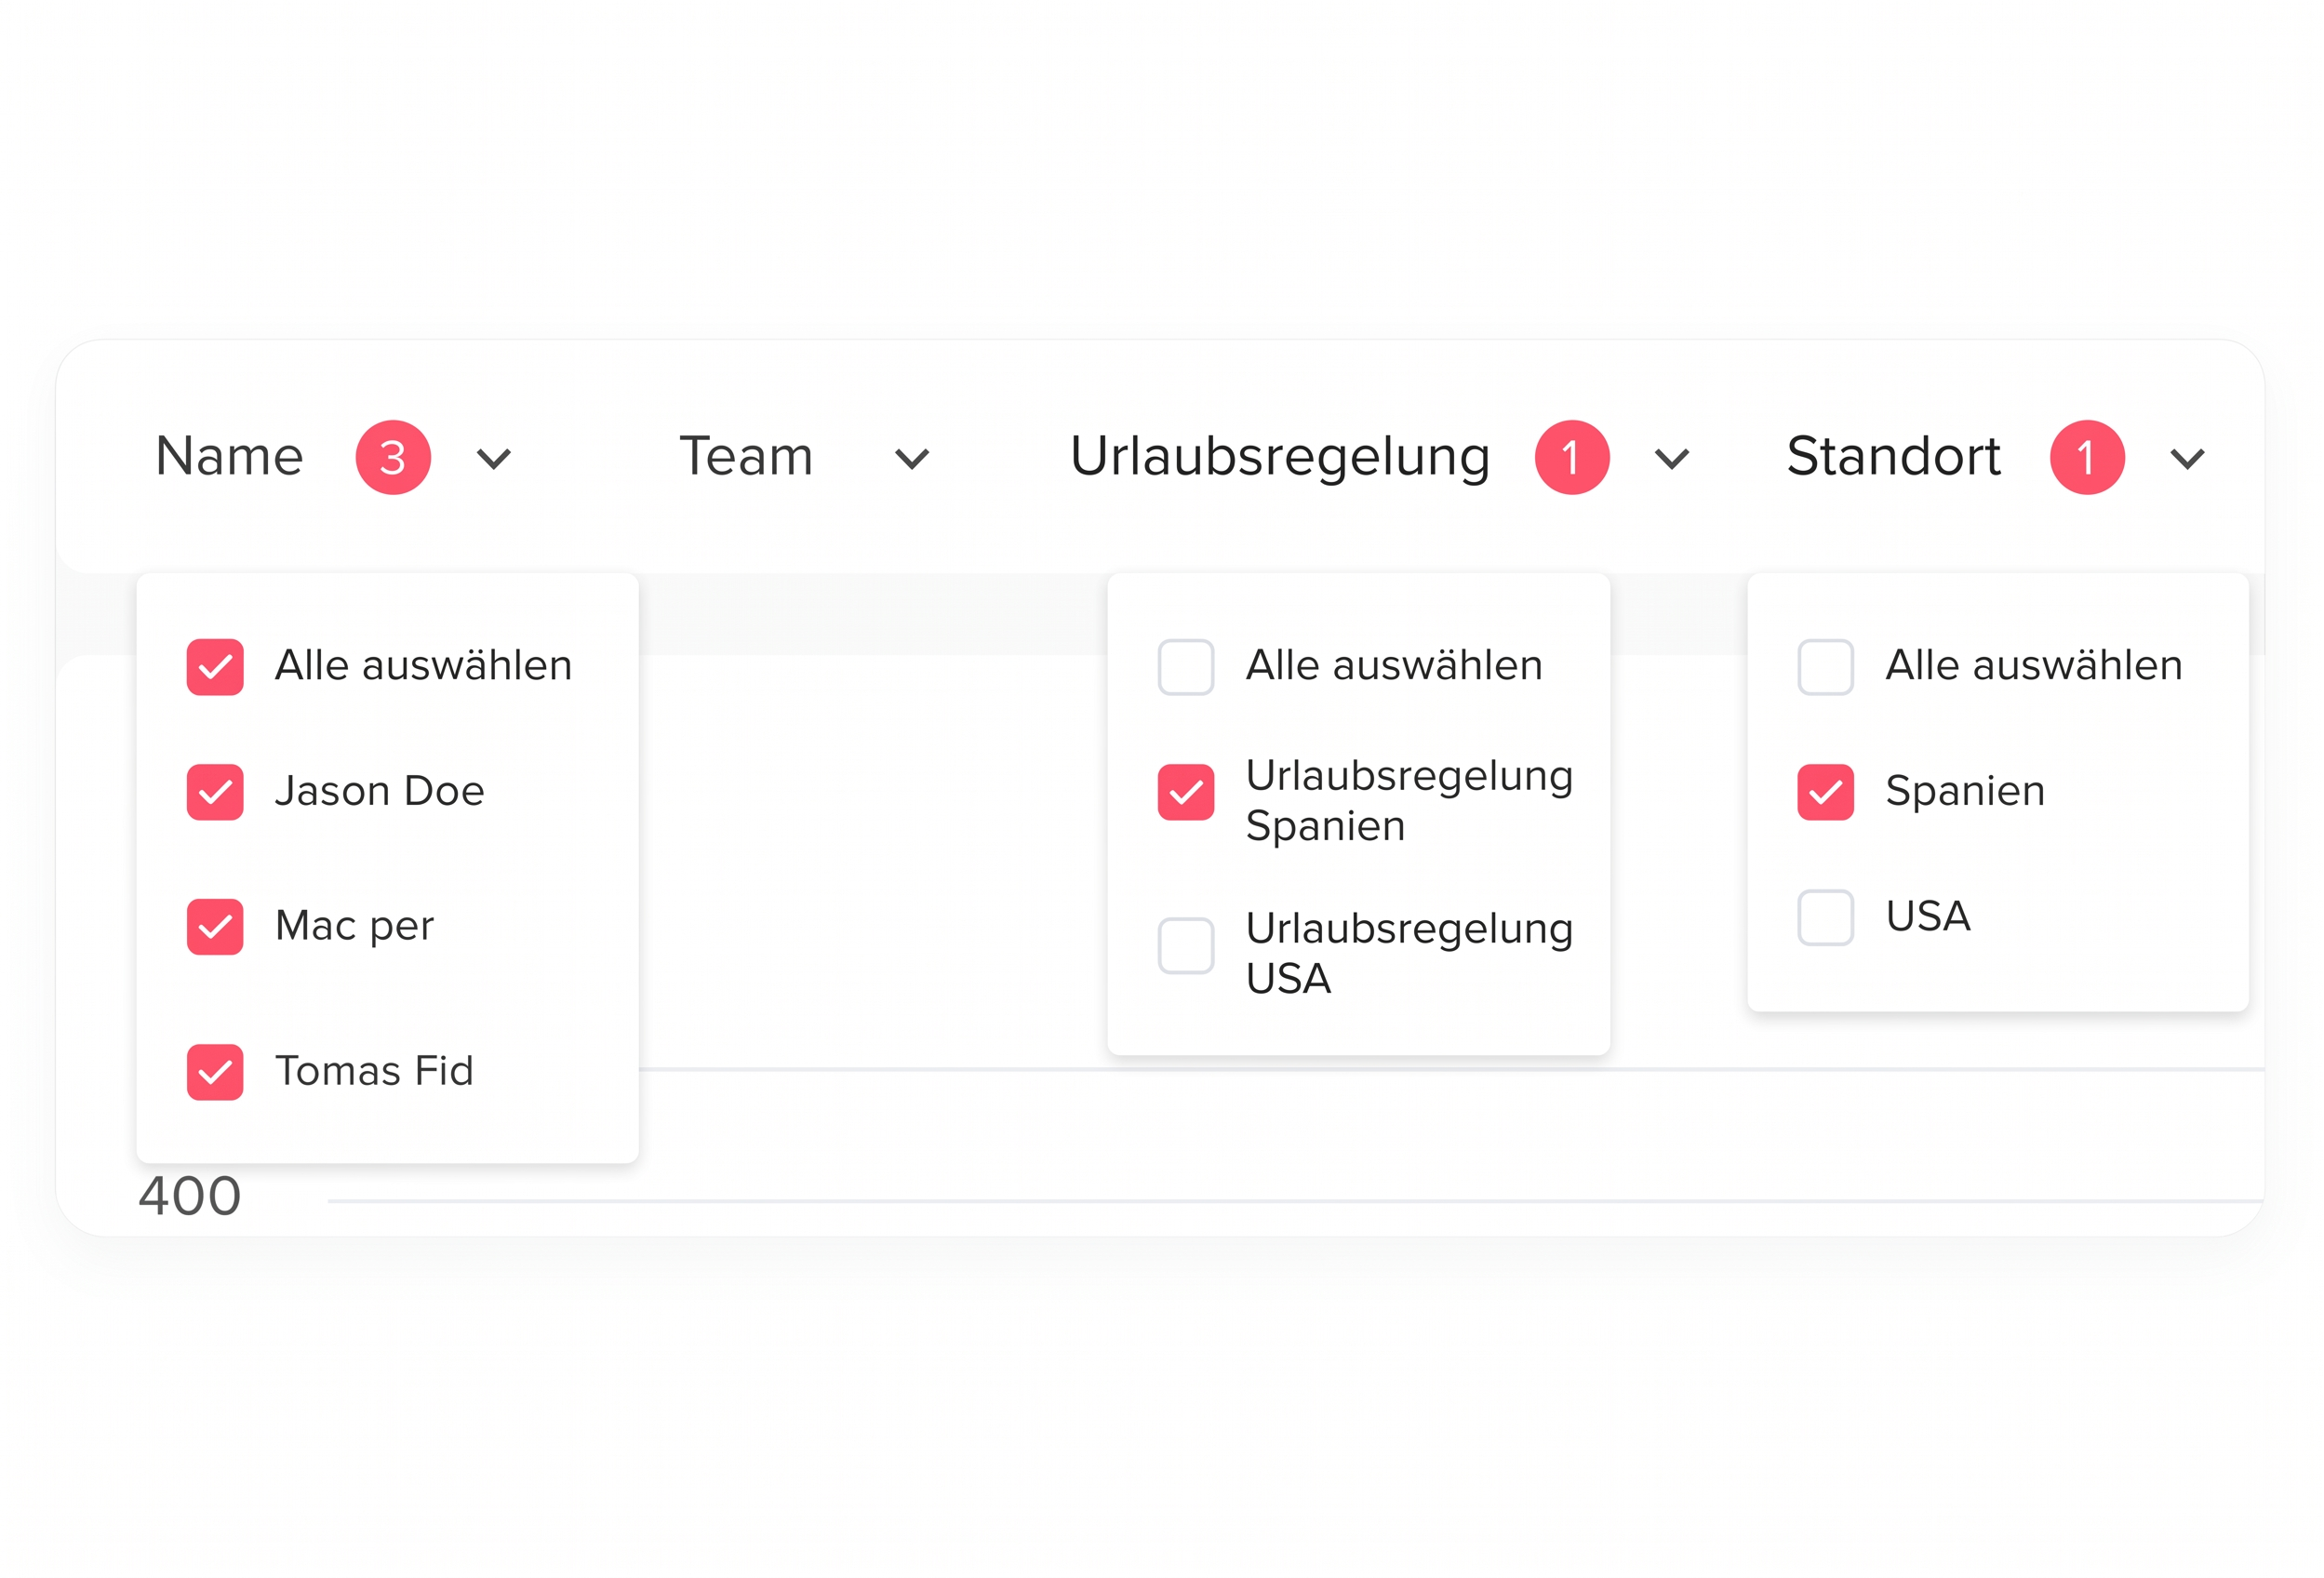Uncheck the Spanien location checkbox
The width and height of the screenshot is (2324, 1578).
pyautogui.click(x=1825, y=792)
